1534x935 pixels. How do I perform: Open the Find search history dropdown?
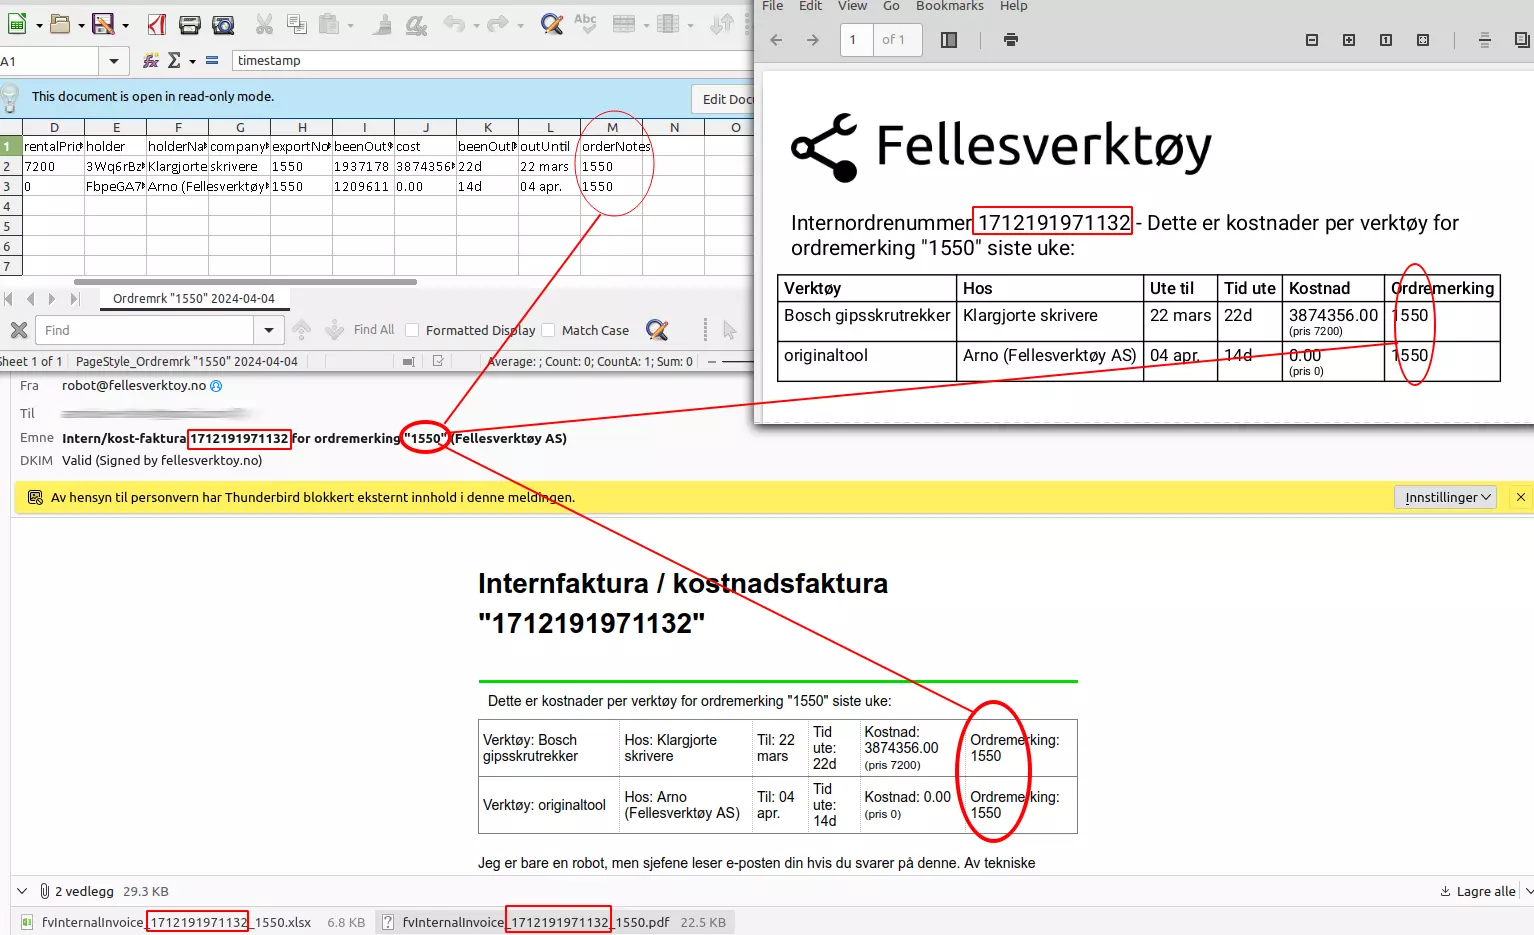point(267,330)
